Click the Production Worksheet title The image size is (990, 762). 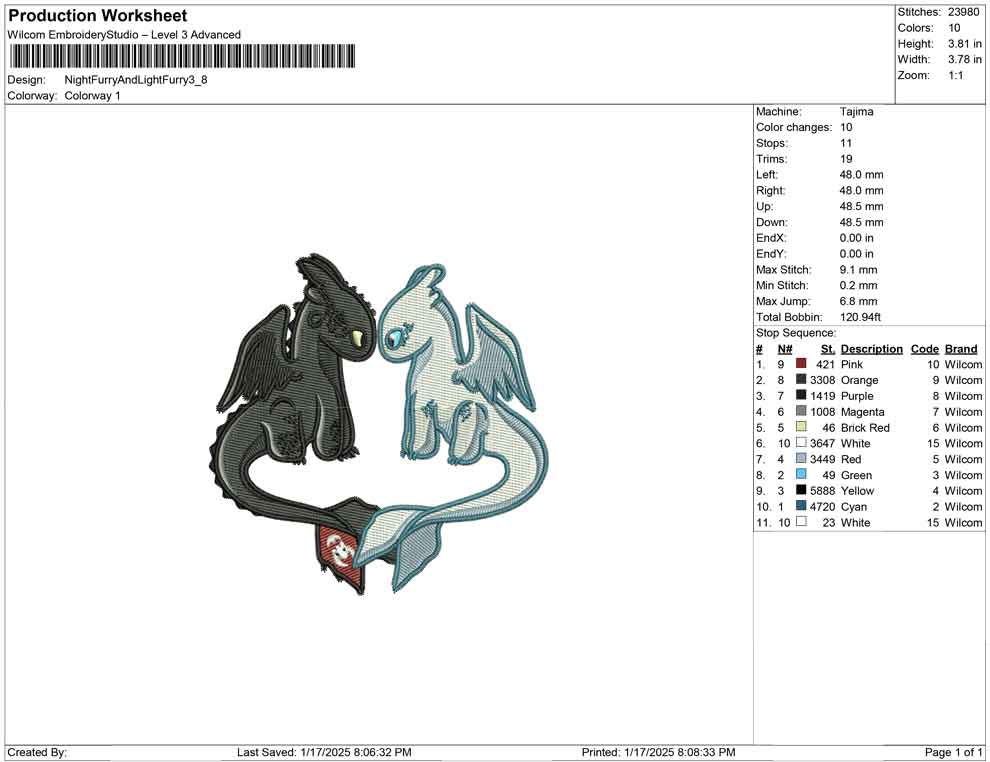click(x=98, y=15)
